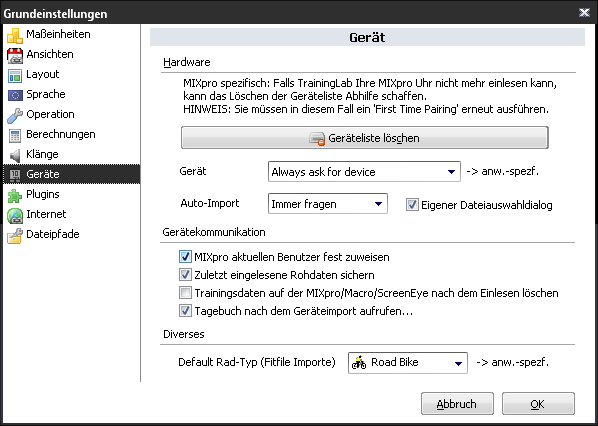Select the Plugins puzzle piece icon
The height and width of the screenshot is (426, 598).
[15, 196]
